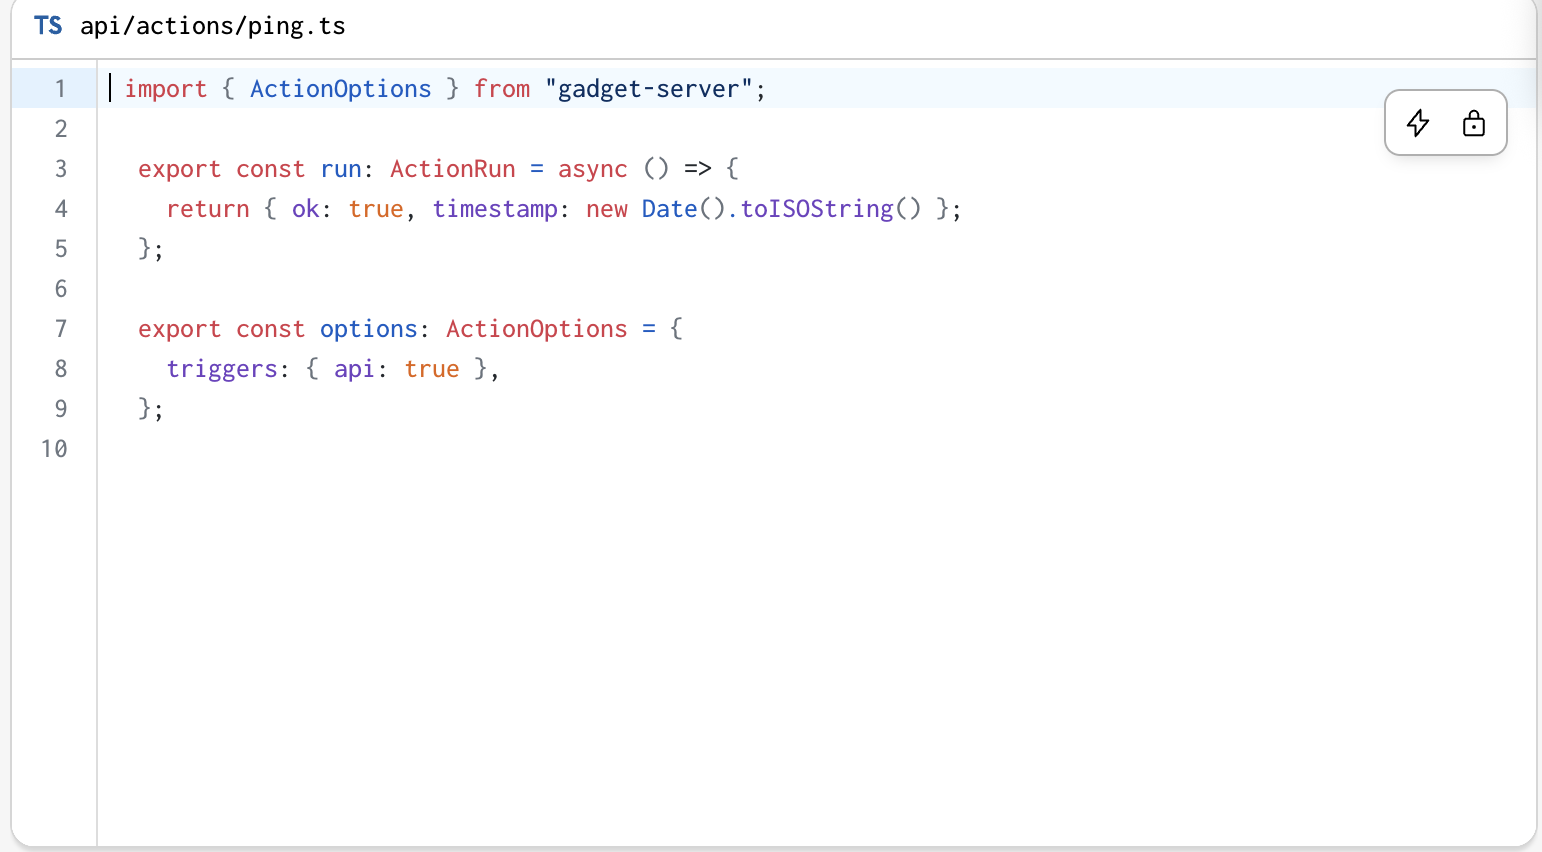Click the timestamp key on line 4

pyautogui.click(x=495, y=209)
